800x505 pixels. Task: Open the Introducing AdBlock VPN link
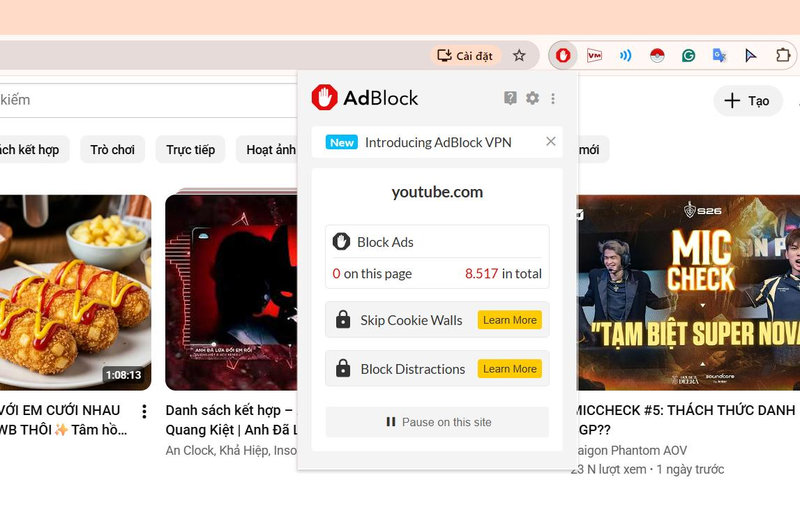coord(438,142)
